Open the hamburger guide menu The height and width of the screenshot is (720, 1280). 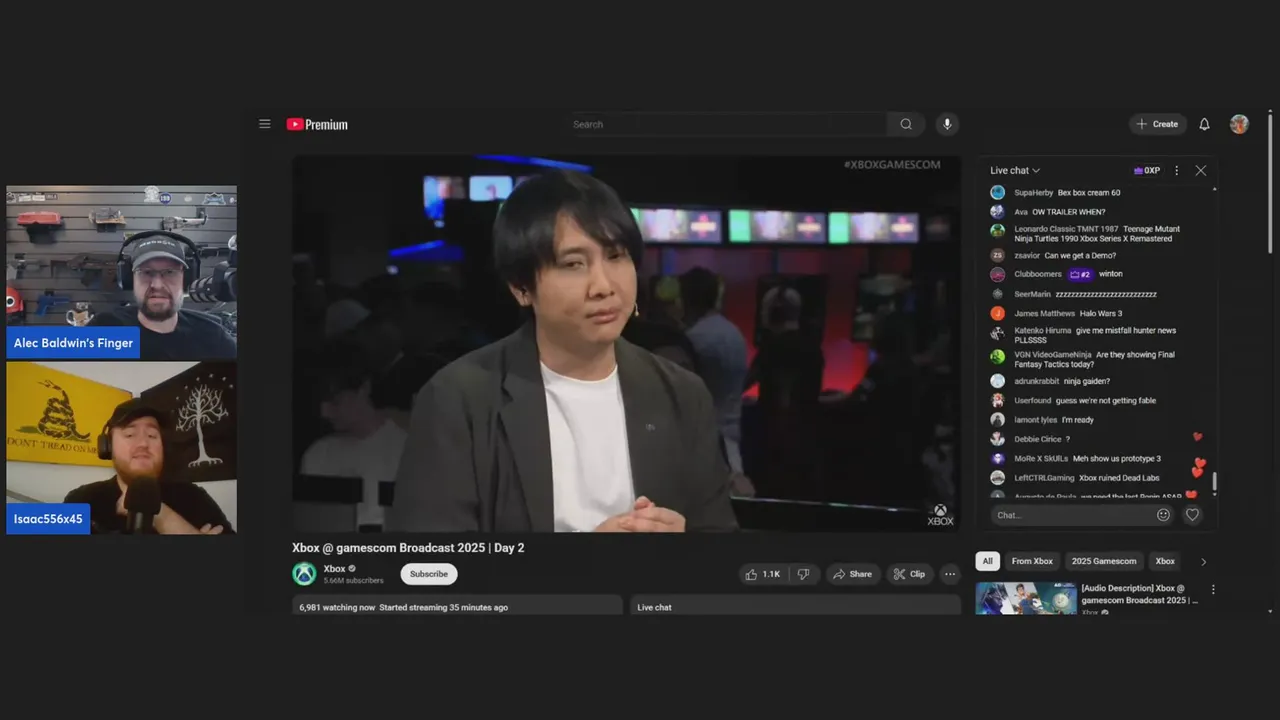click(x=265, y=124)
